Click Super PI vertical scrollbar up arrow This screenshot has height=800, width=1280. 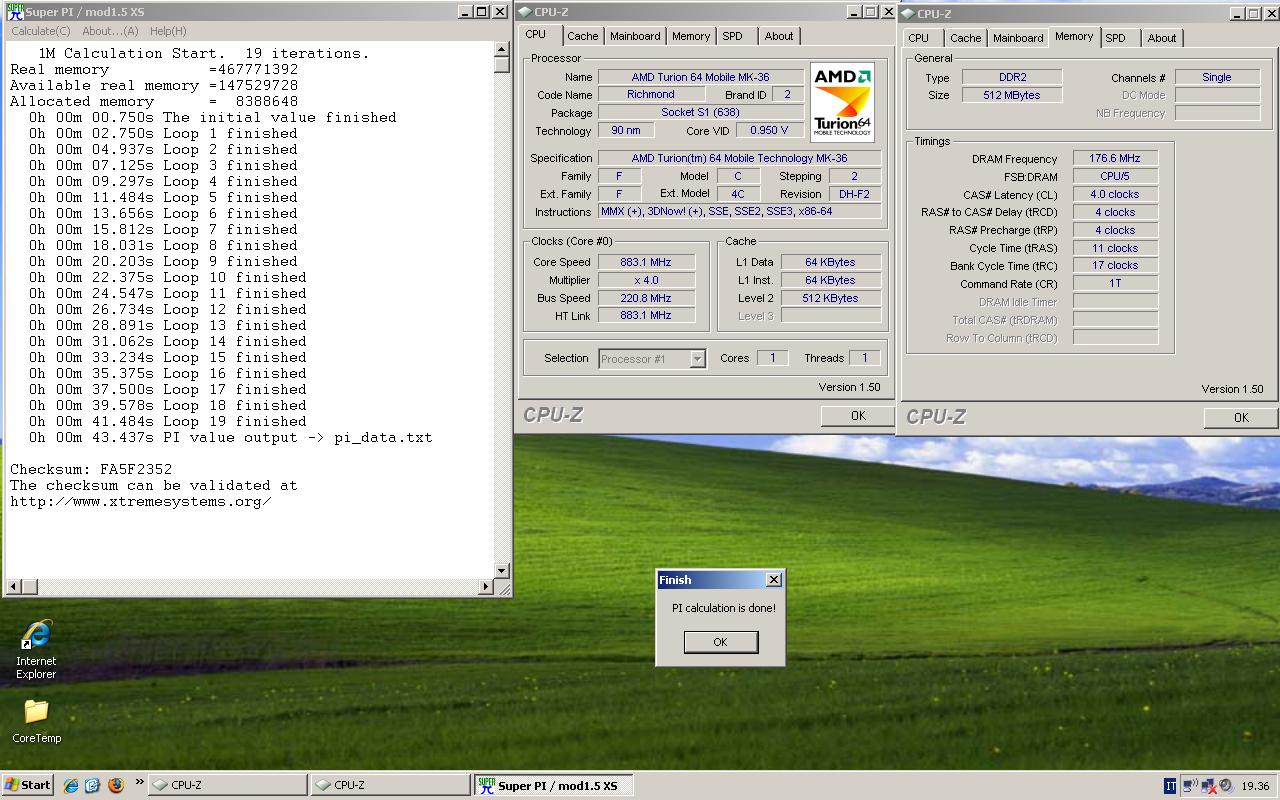pos(502,49)
